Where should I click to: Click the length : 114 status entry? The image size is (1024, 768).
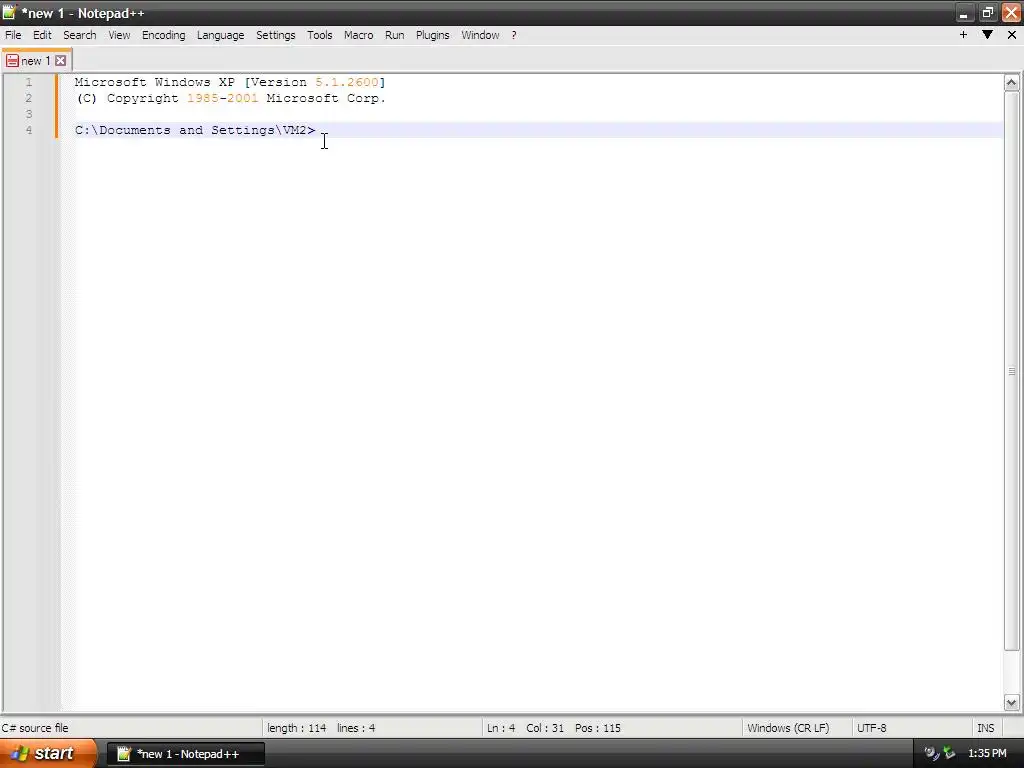296,728
